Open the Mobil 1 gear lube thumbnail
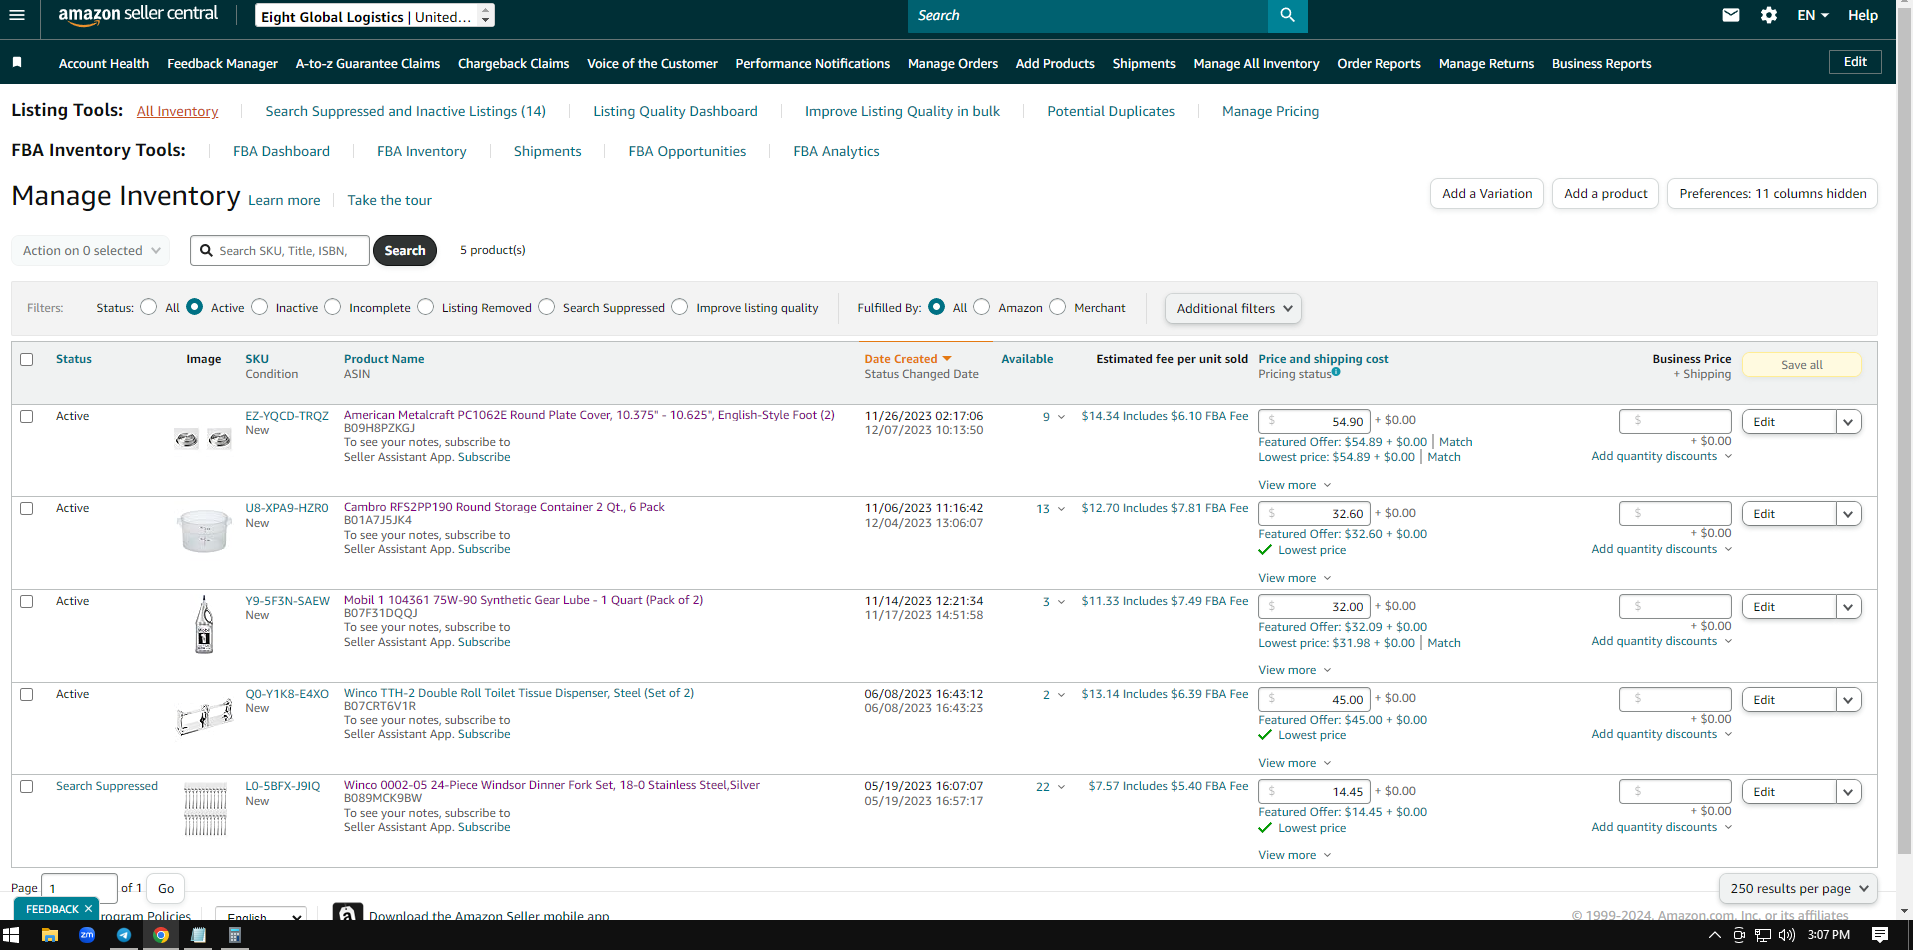1913x950 pixels. (204, 624)
